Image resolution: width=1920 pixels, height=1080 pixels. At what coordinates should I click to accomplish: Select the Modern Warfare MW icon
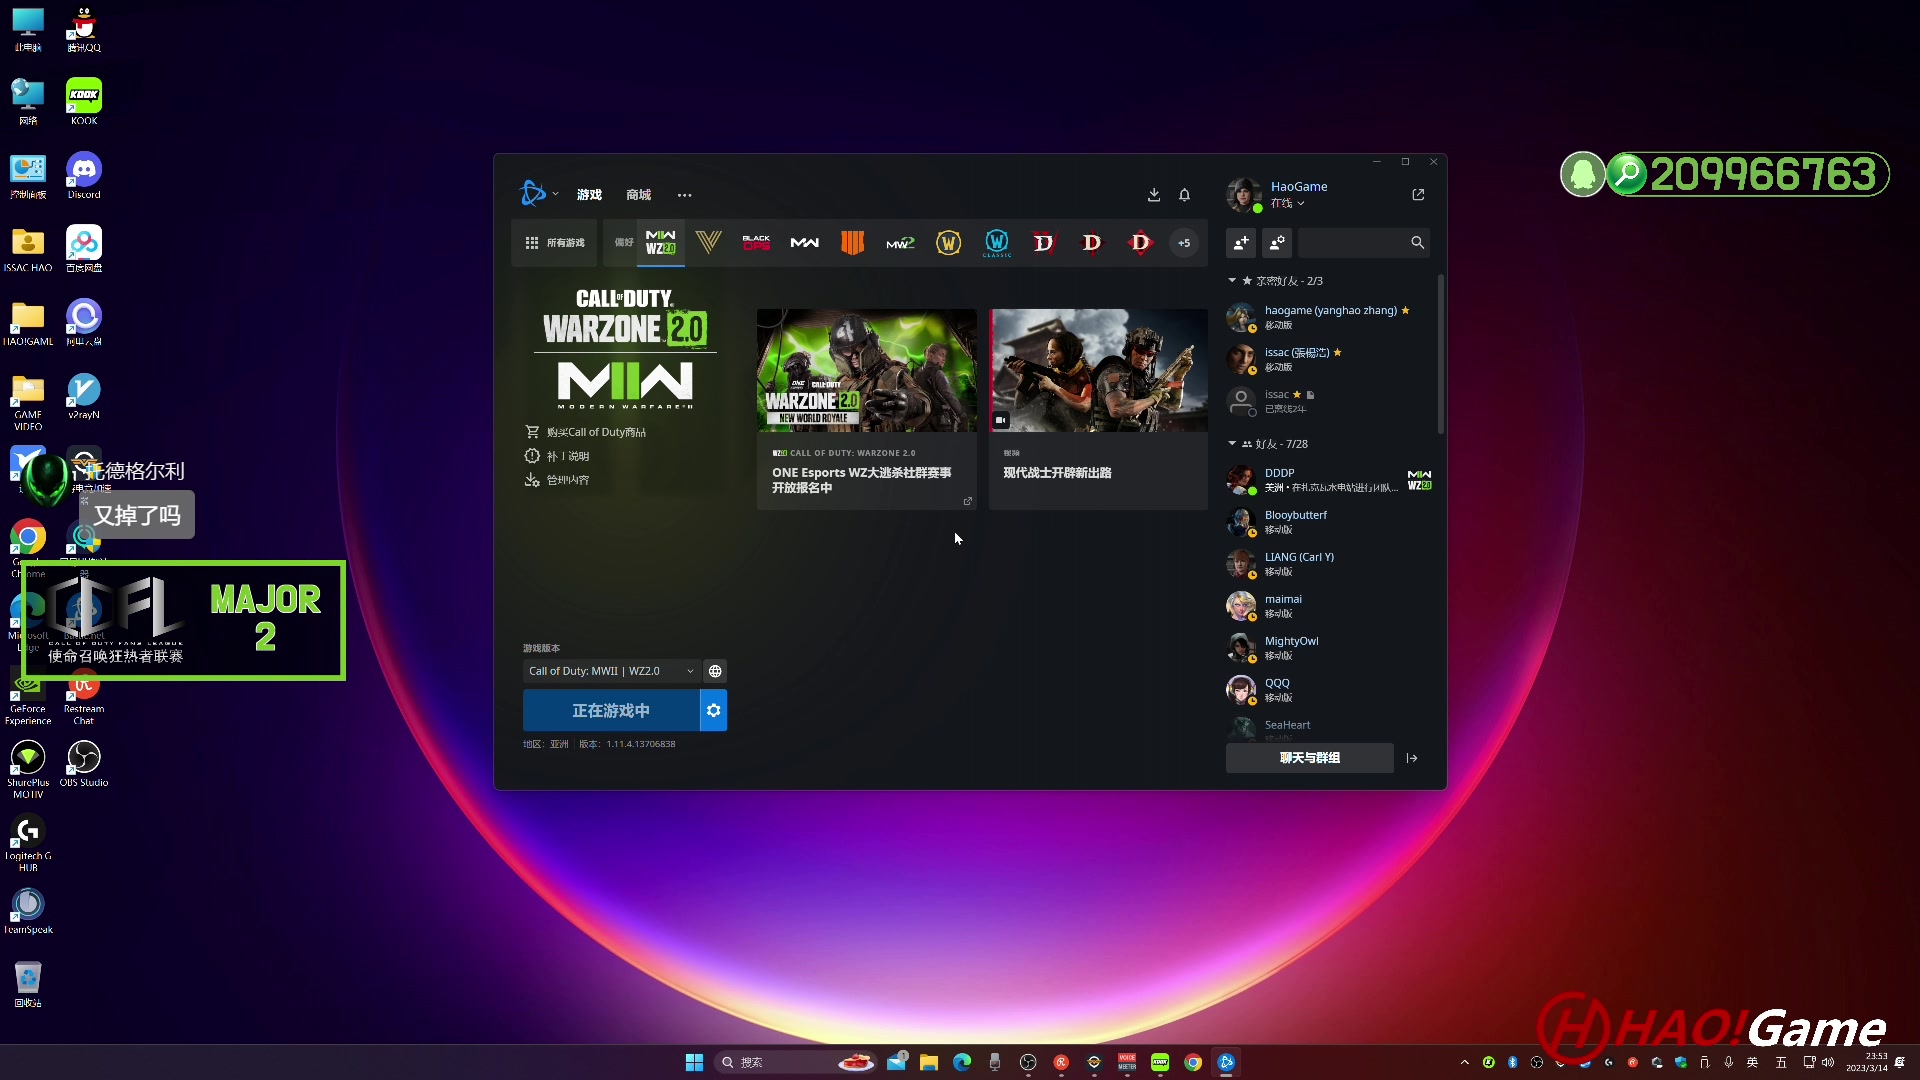pyautogui.click(x=804, y=243)
